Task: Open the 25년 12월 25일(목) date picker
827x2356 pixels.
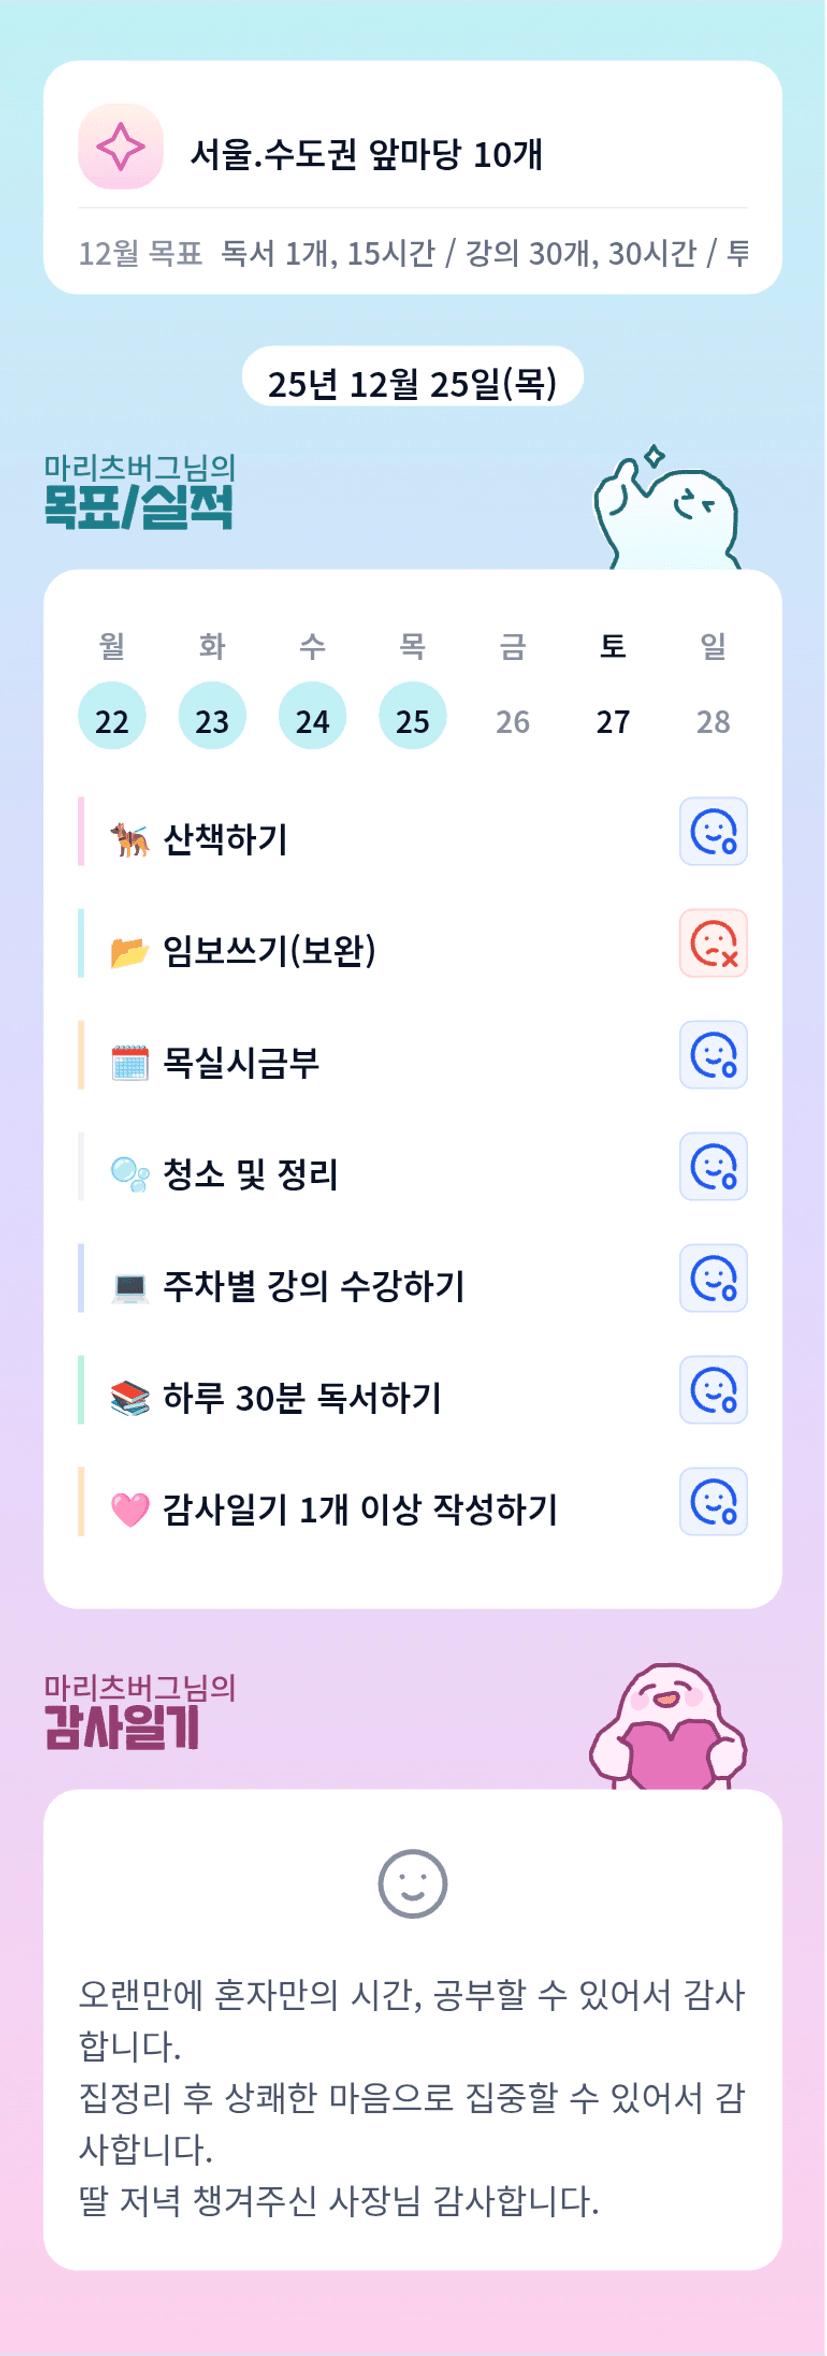Action: click(x=412, y=382)
